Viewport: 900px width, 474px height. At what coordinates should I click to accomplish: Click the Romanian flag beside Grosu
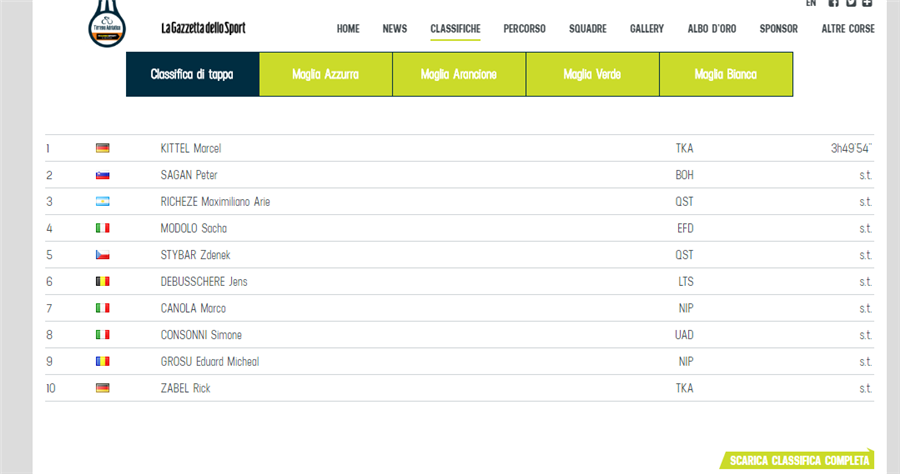coord(102,361)
